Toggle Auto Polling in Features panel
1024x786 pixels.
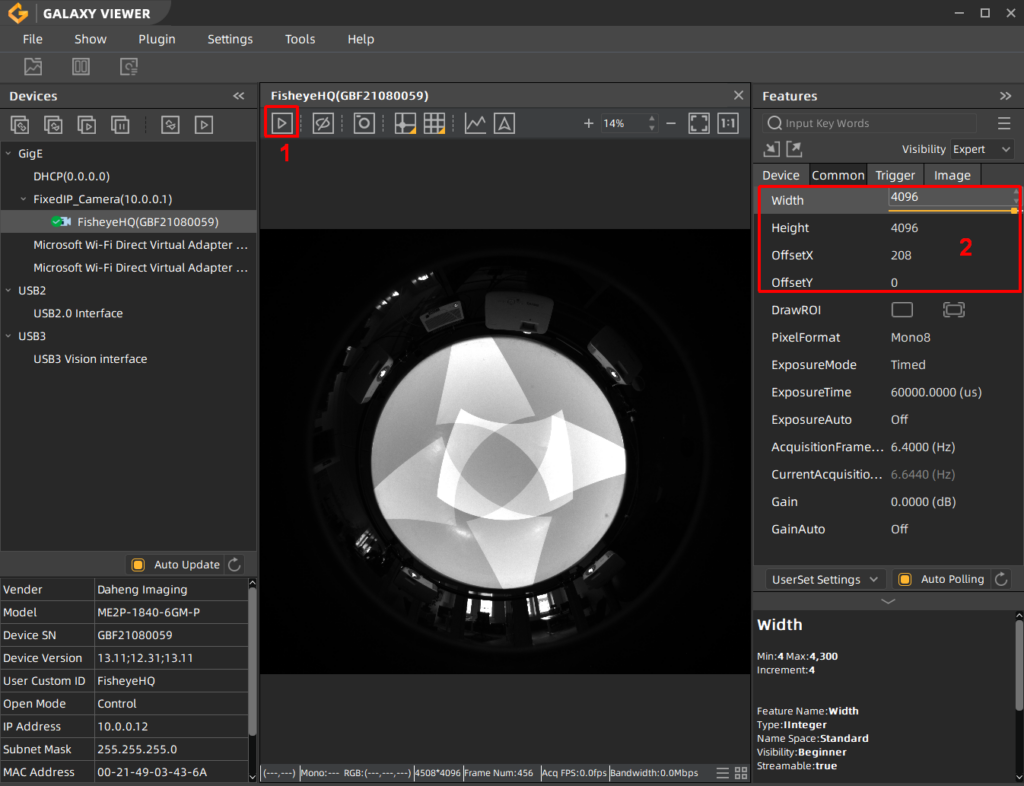click(905, 579)
